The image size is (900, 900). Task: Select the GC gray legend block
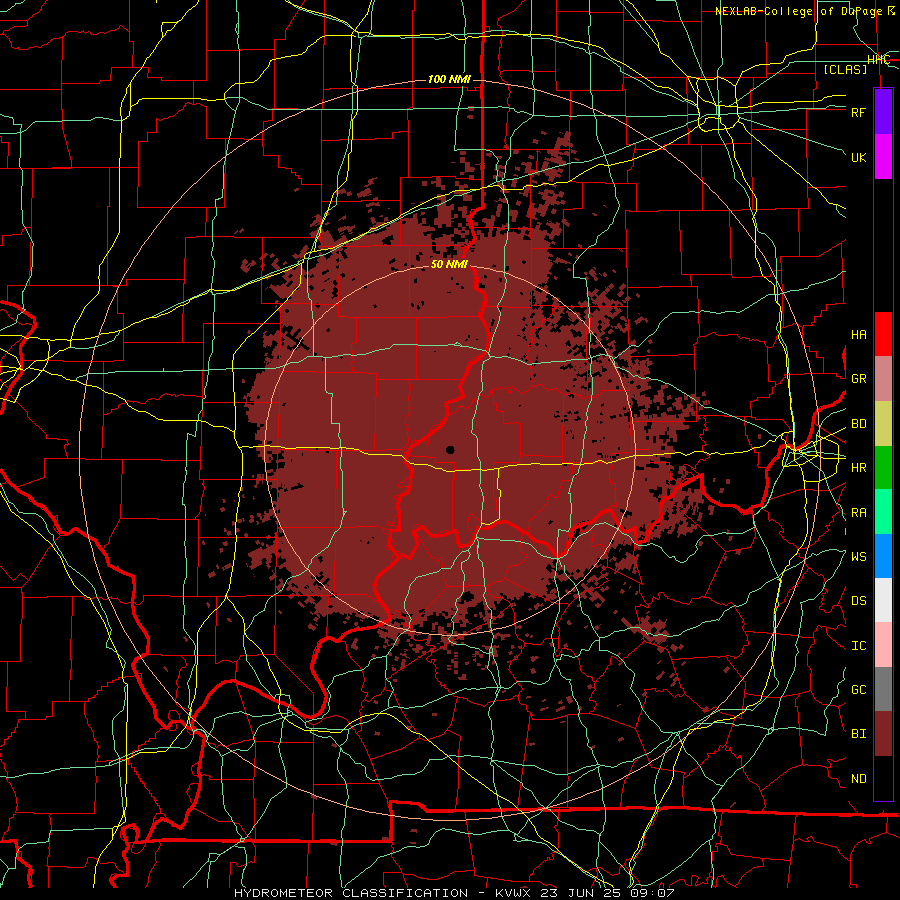point(883,689)
